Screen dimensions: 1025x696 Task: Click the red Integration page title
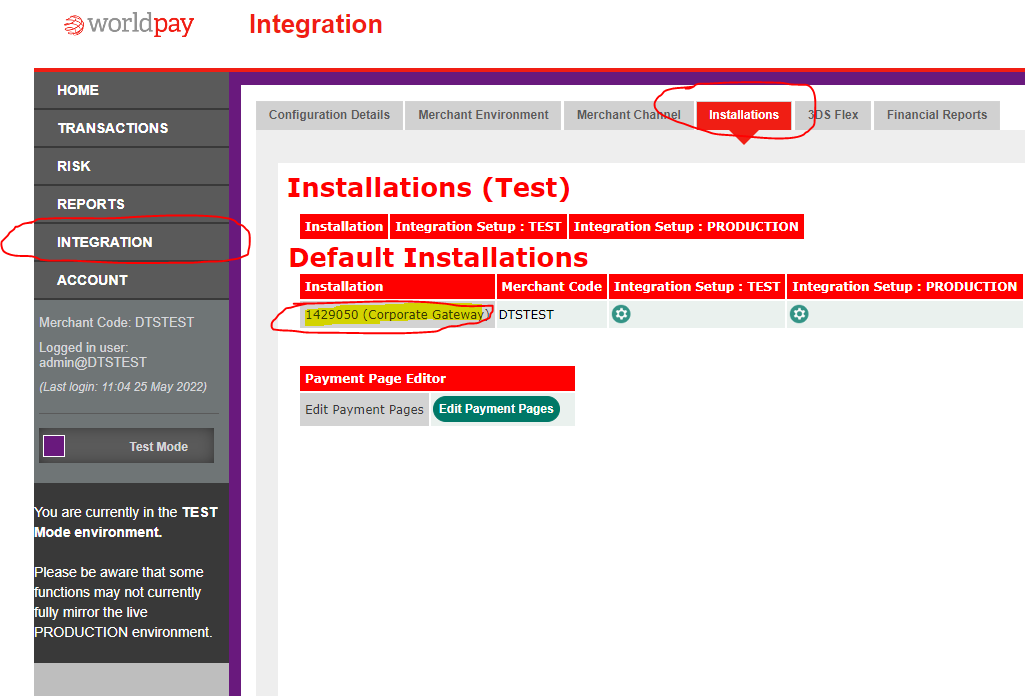coord(316,25)
